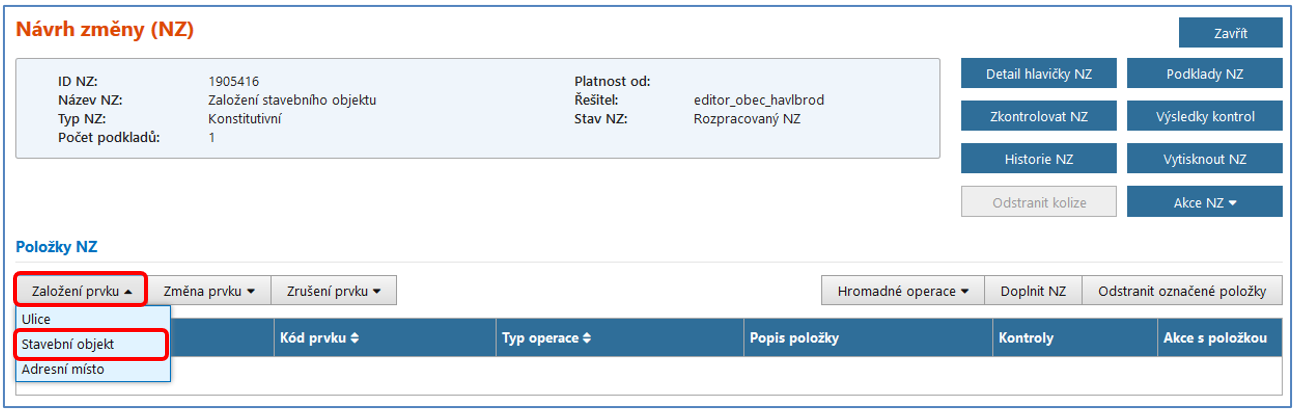Screen dimensions: 1293x411
Task: Click Odstranit označené položky
Action: pos(1182,291)
